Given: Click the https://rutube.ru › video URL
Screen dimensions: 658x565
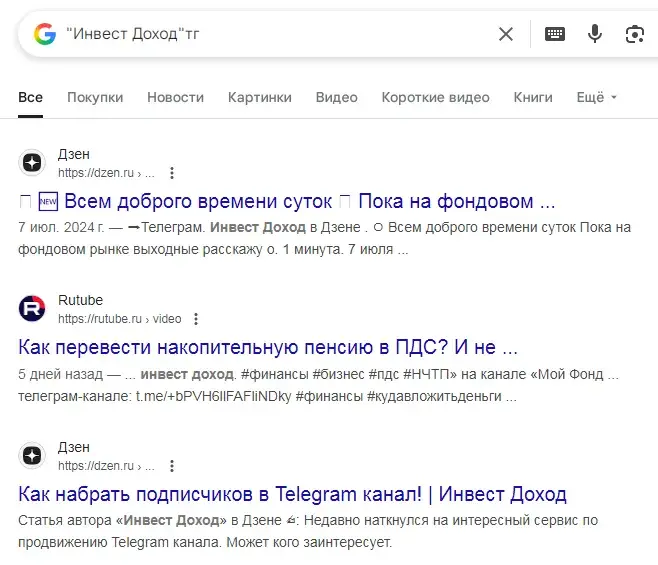Looking at the screenshot, I should (x=120, y=319).
